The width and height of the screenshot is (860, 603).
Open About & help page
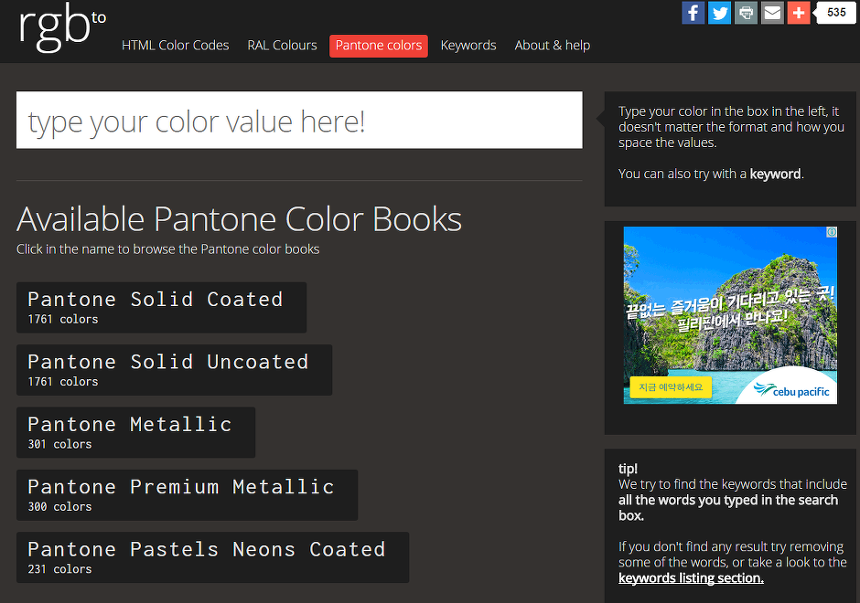(x=552, y=45)
